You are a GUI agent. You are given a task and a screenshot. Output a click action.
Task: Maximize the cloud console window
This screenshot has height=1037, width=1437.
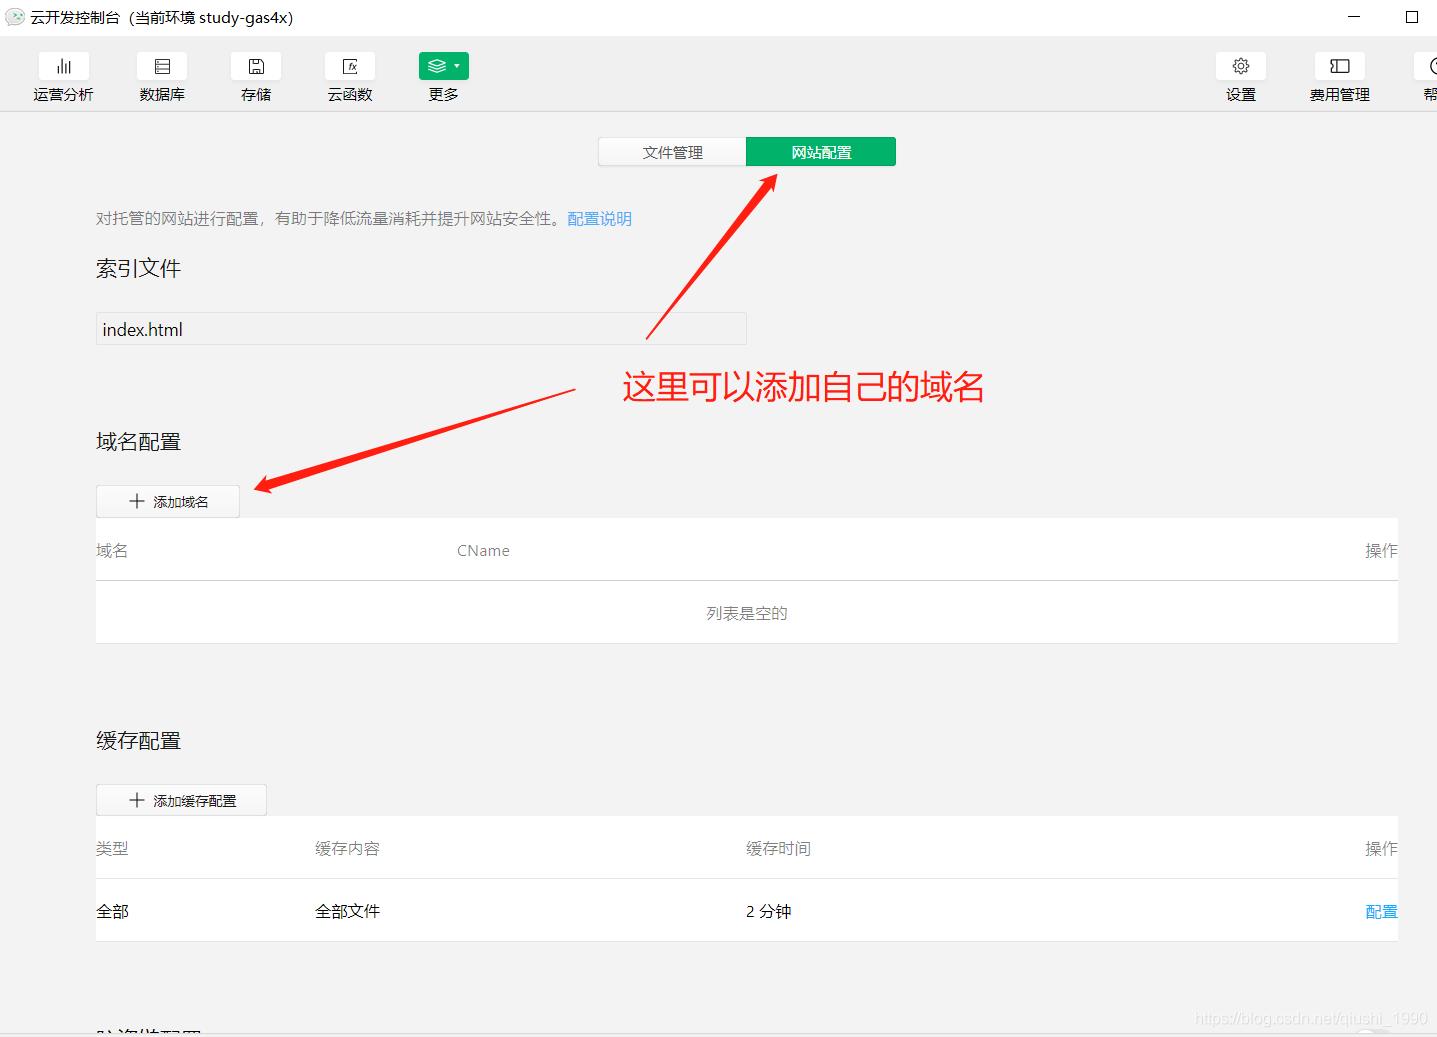[x=1412, y=17]
